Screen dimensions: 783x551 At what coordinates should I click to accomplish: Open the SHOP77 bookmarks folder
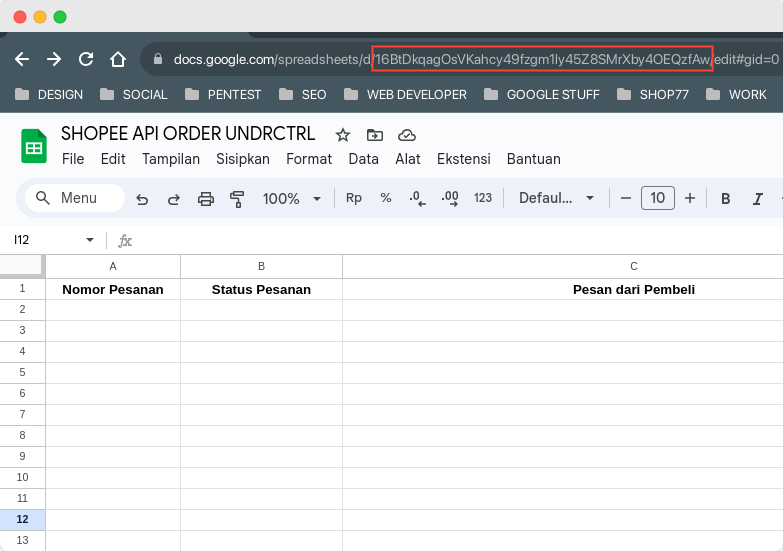click(653, 94)
